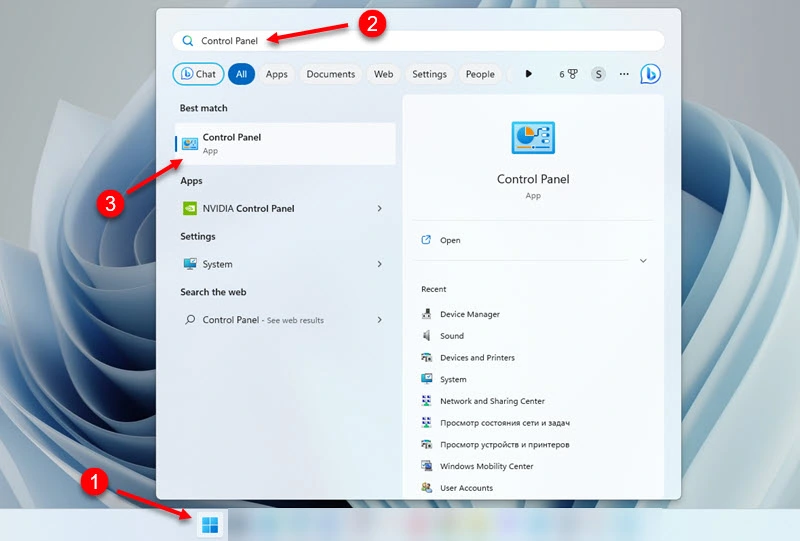Screen dimensions: 800x541
Task: Show more filters with the play arrow
Action: tap(529, 74)
